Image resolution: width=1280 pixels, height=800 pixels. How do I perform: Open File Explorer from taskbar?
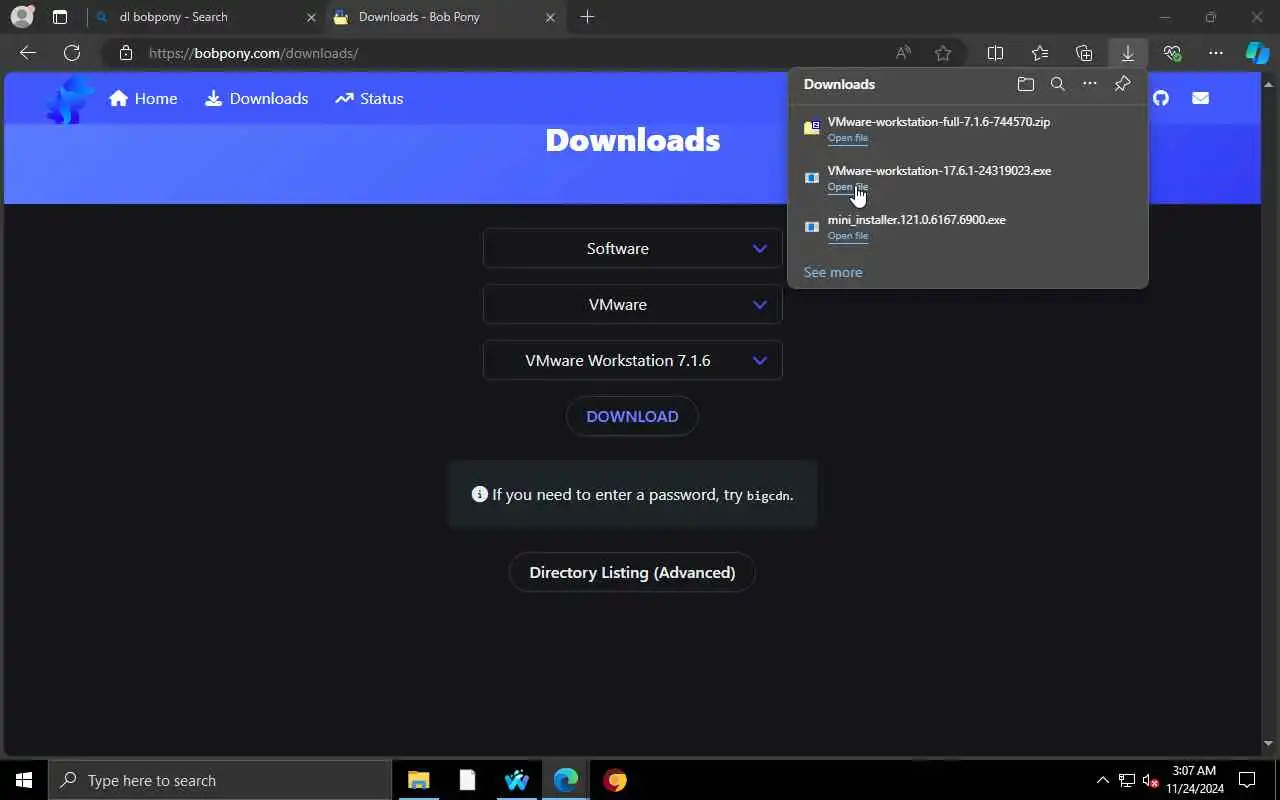tap(419, 780)
